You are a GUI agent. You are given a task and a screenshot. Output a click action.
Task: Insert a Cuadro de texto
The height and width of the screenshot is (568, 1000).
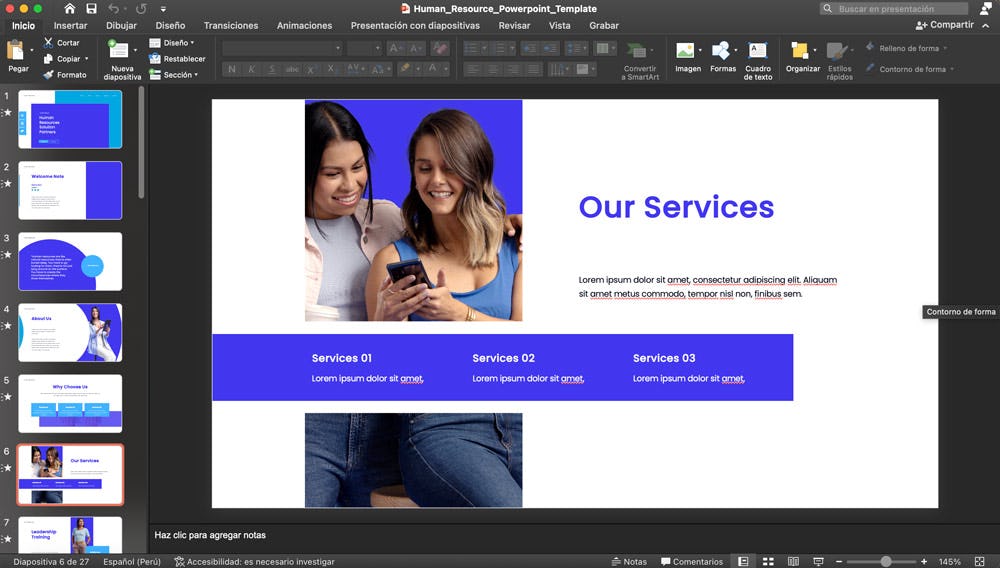[758, 51]
